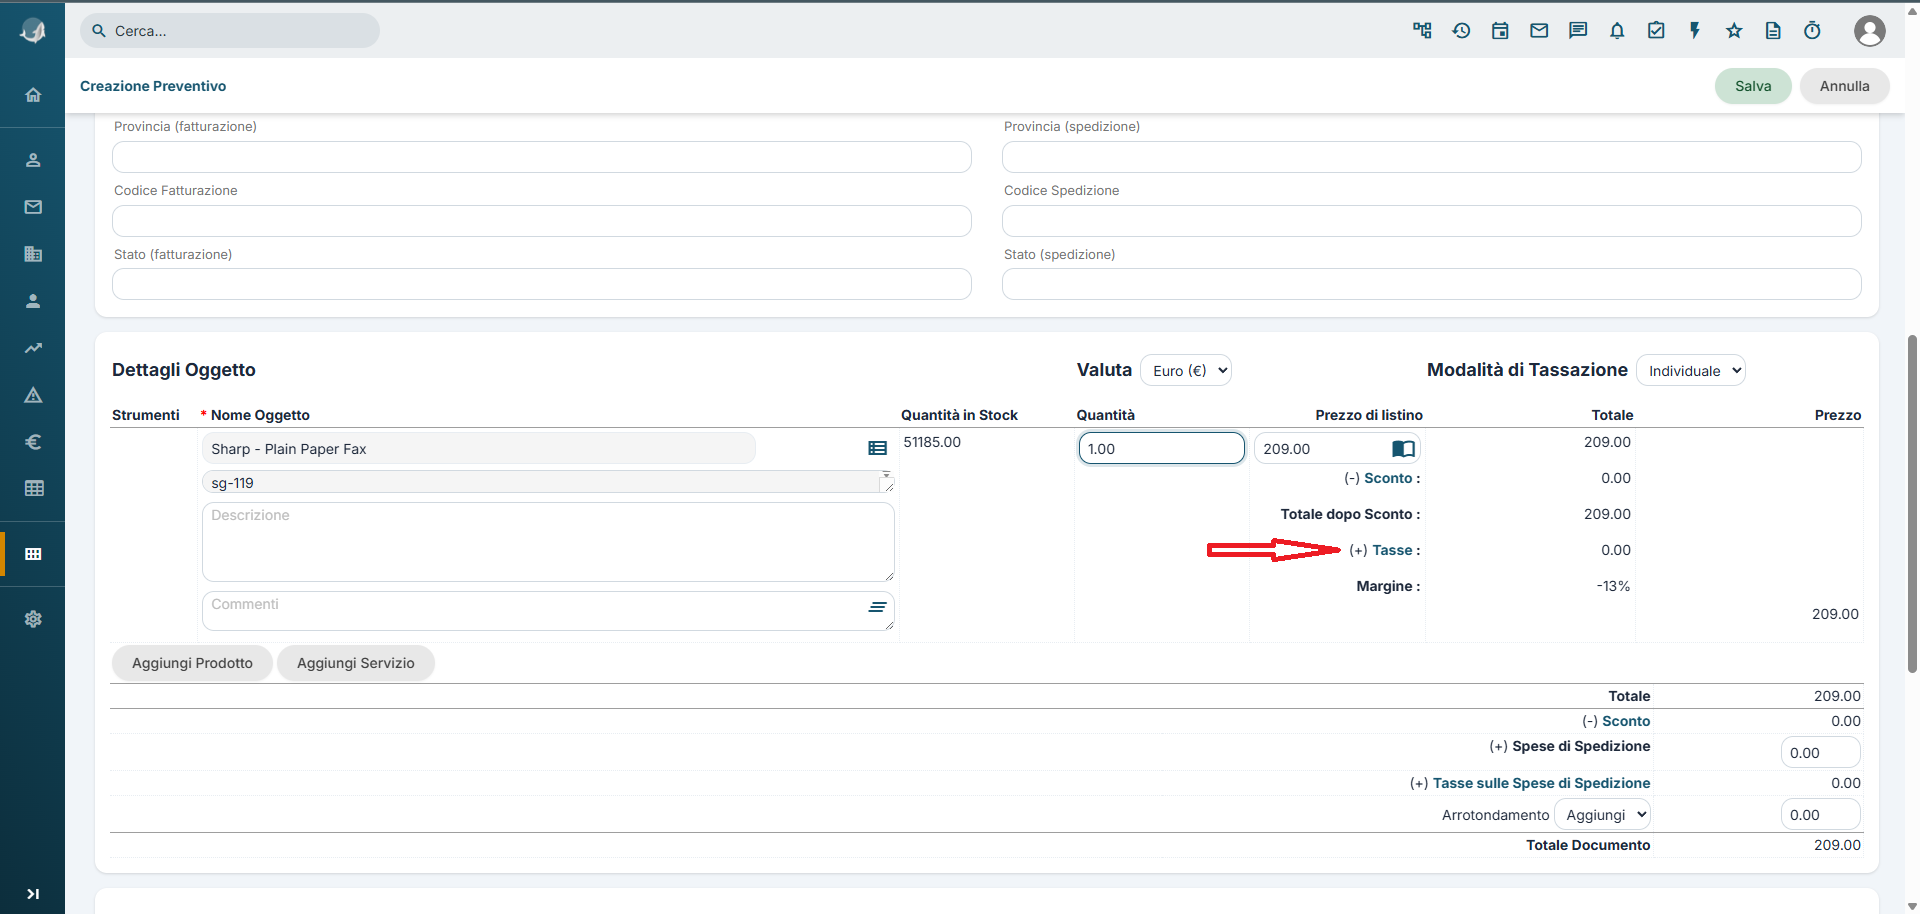Click the totals Sconto link

1626,721
